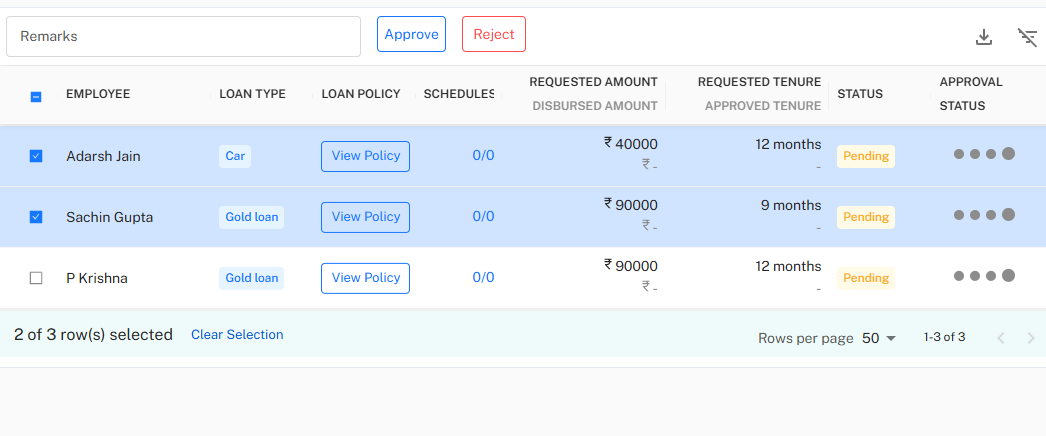
Task: Open schedules 0/0 link for P Krishna
Action: point(483,278)
